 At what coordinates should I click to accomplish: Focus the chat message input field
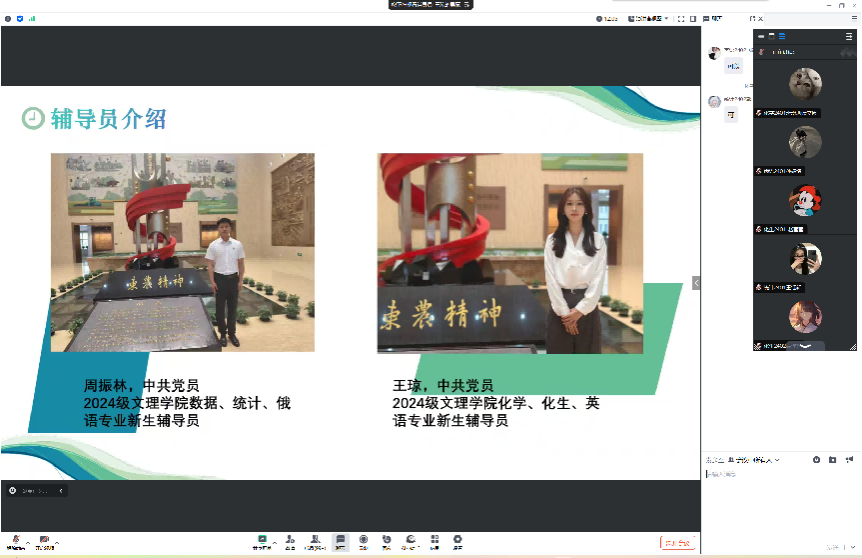[x=781, y=503]
